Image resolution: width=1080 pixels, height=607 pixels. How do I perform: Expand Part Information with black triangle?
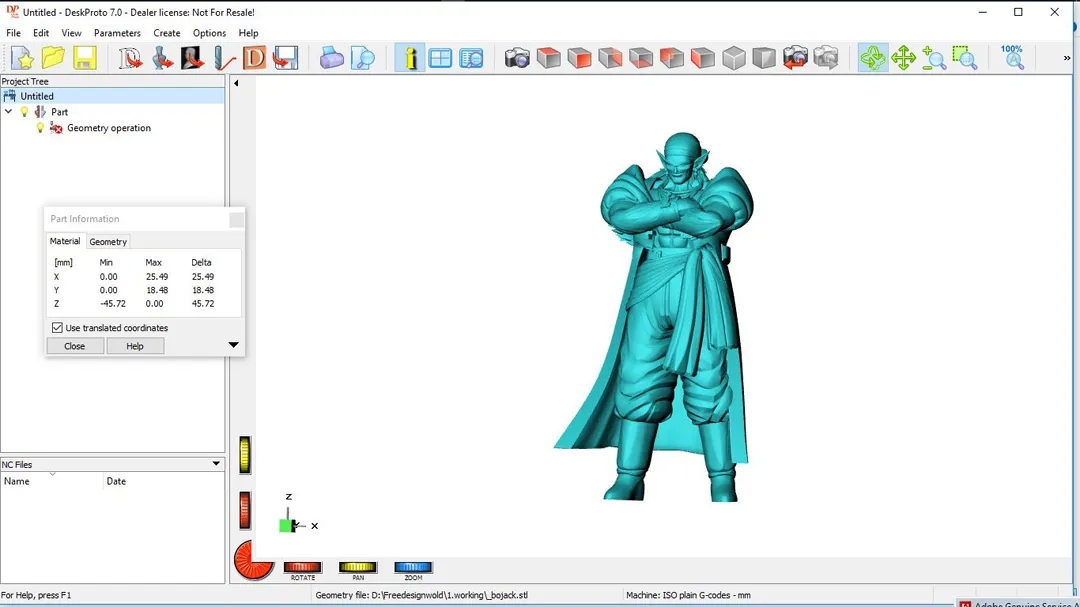[x=233, y=345]
